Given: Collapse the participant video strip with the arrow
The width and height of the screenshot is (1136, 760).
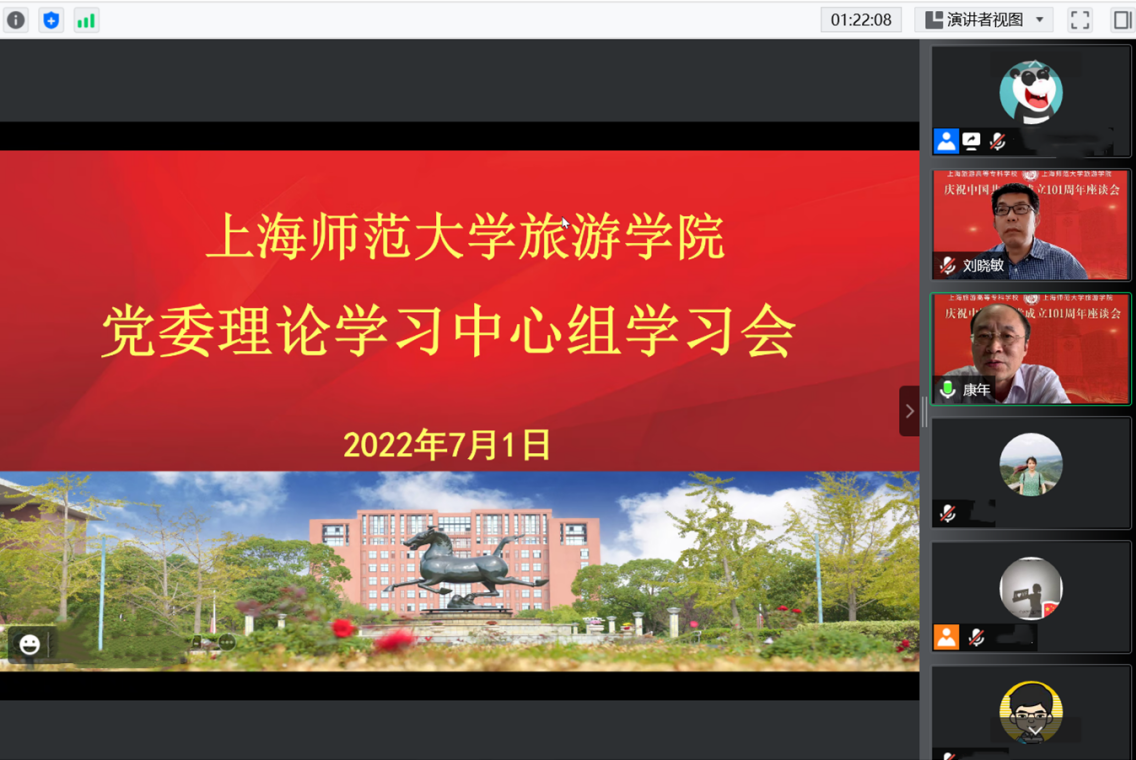Looking at the screenshot, I should click(909, 411).
